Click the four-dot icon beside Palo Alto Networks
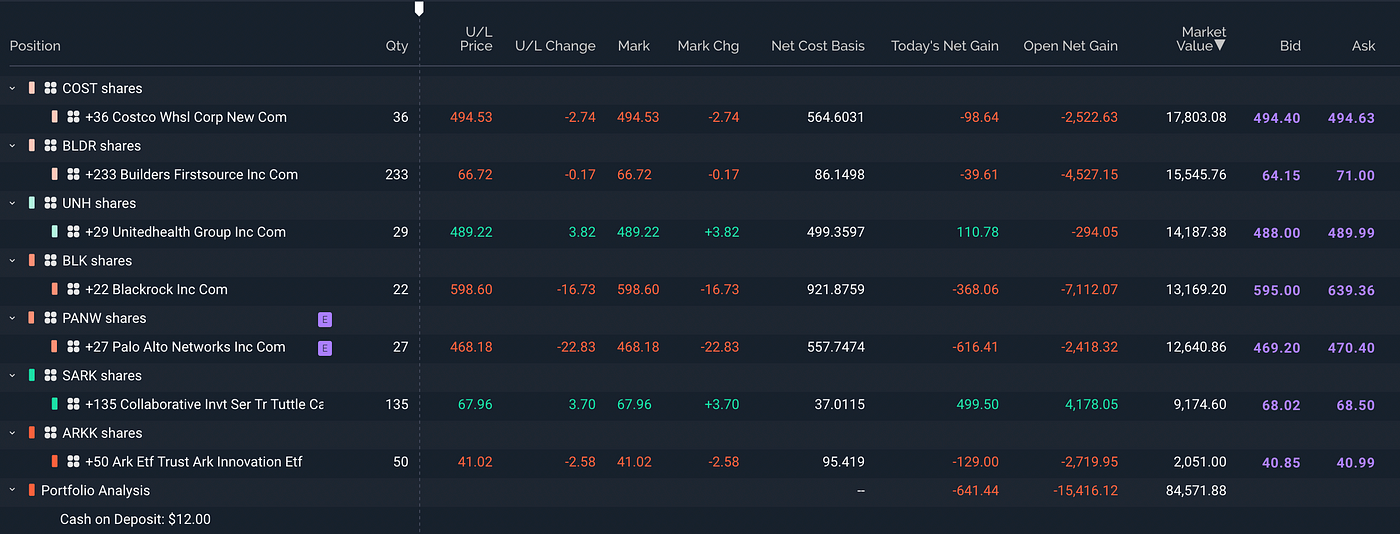The height and width of the screenshot is (534, 1400). (x=73, y=347)
